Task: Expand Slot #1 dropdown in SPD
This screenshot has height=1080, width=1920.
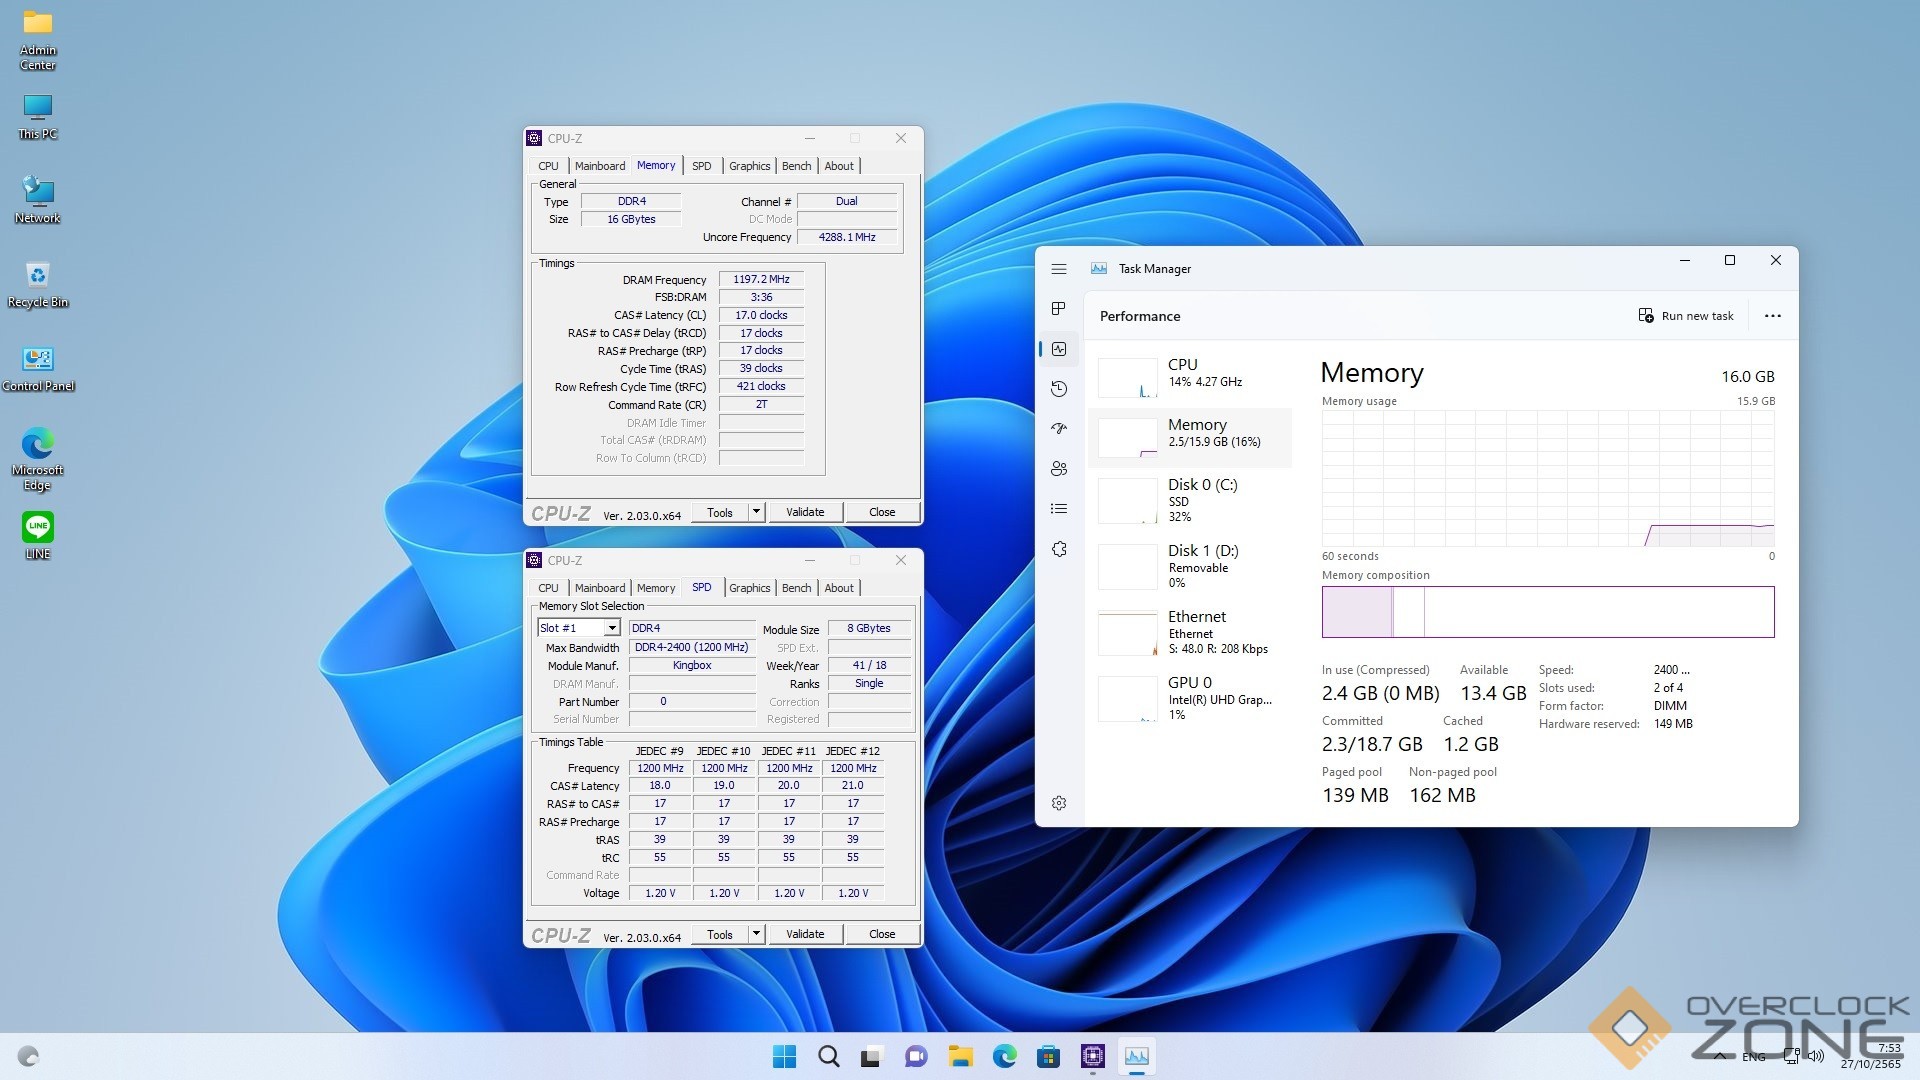Action: [611, 628]
